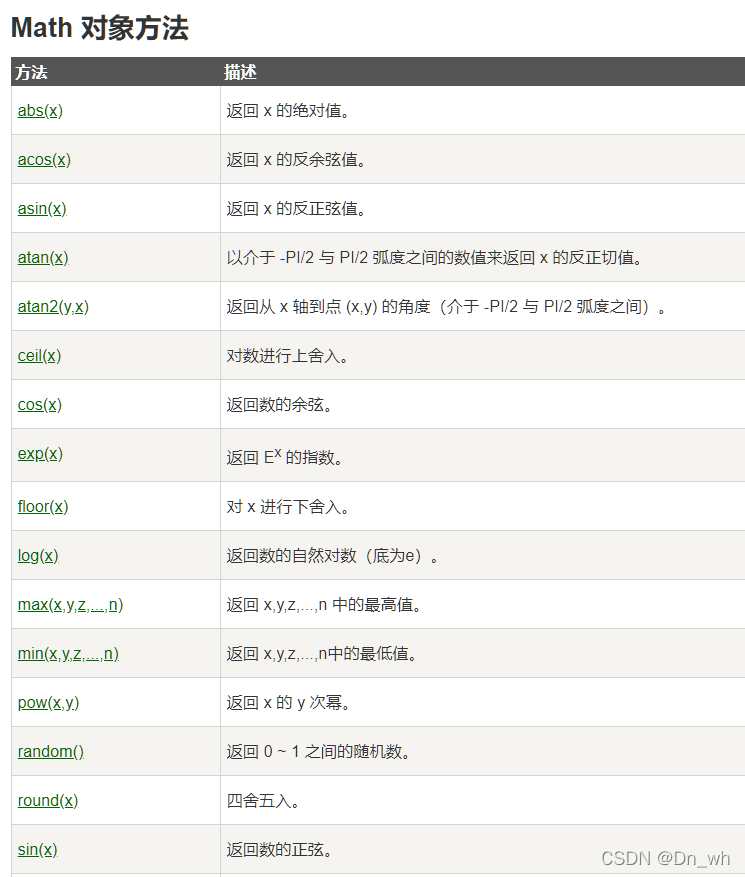
Task: Open the acos(x) method link
Action: click(44, 160)
